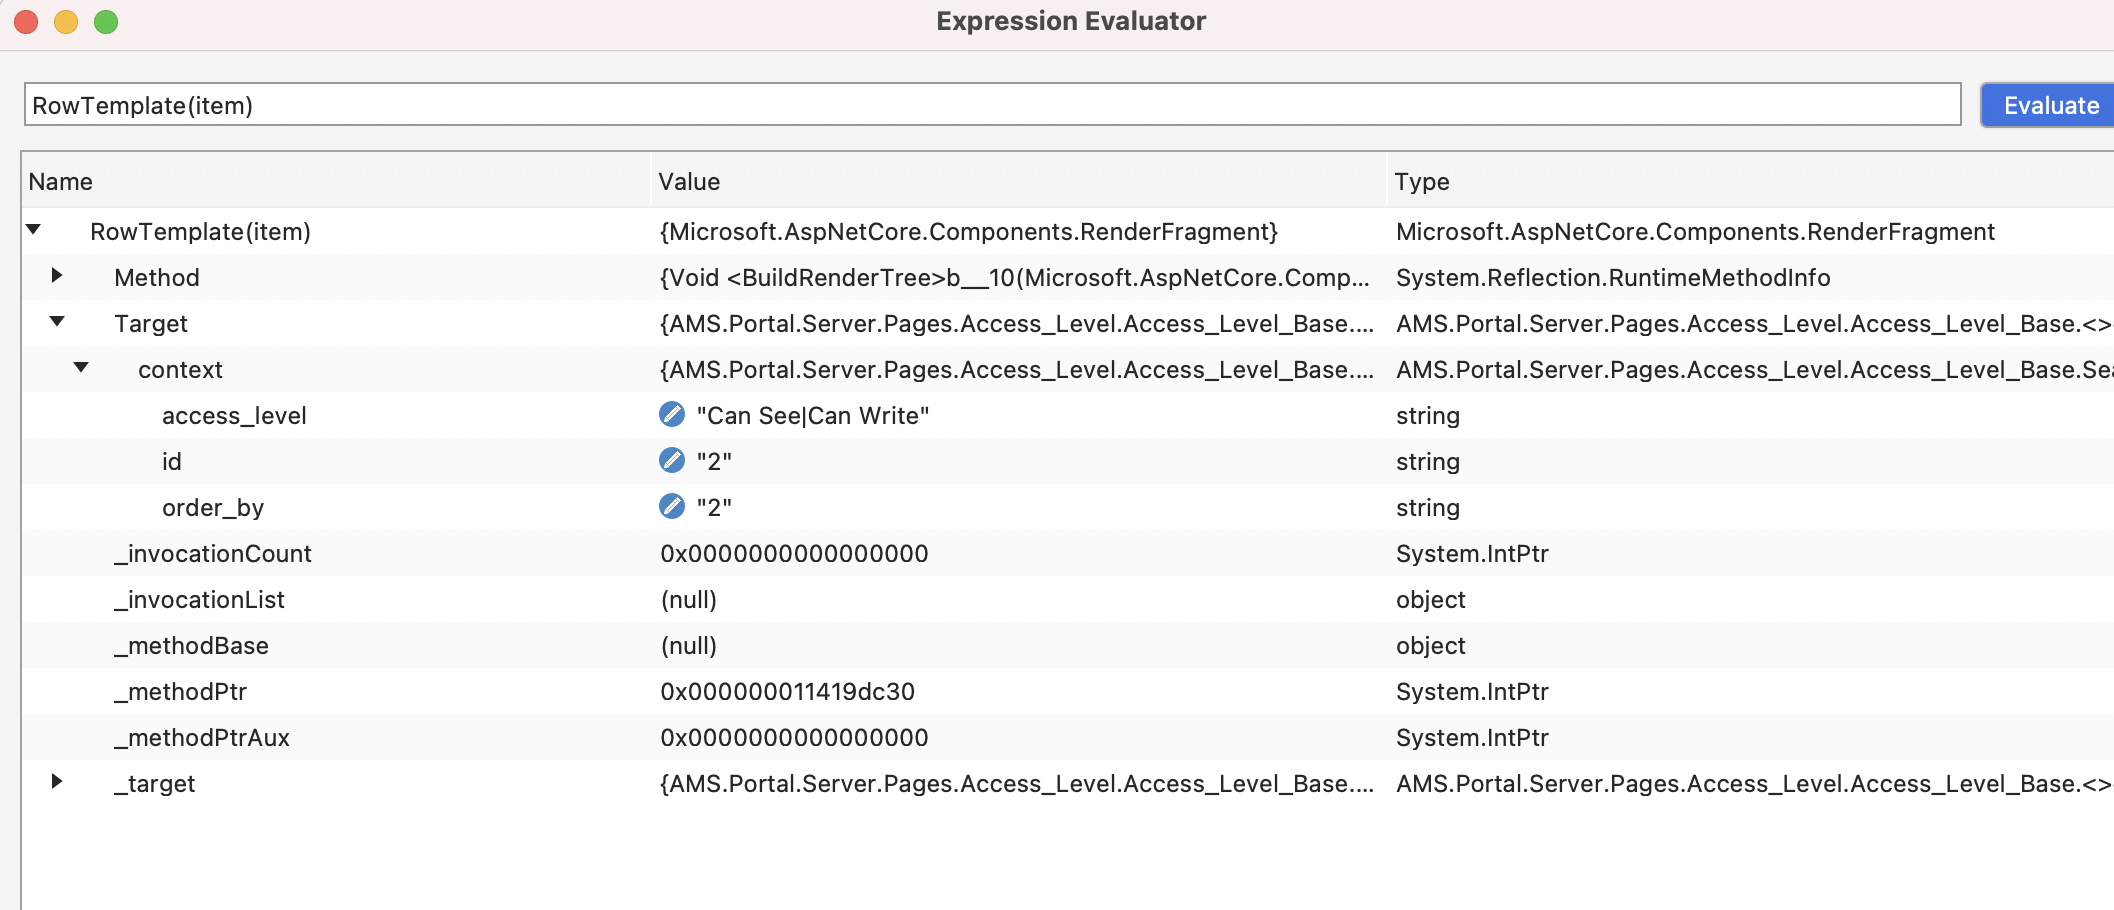Click the expand arrow icon beside _target
Screen dimensions: 2114x910
tap(57, 783)
